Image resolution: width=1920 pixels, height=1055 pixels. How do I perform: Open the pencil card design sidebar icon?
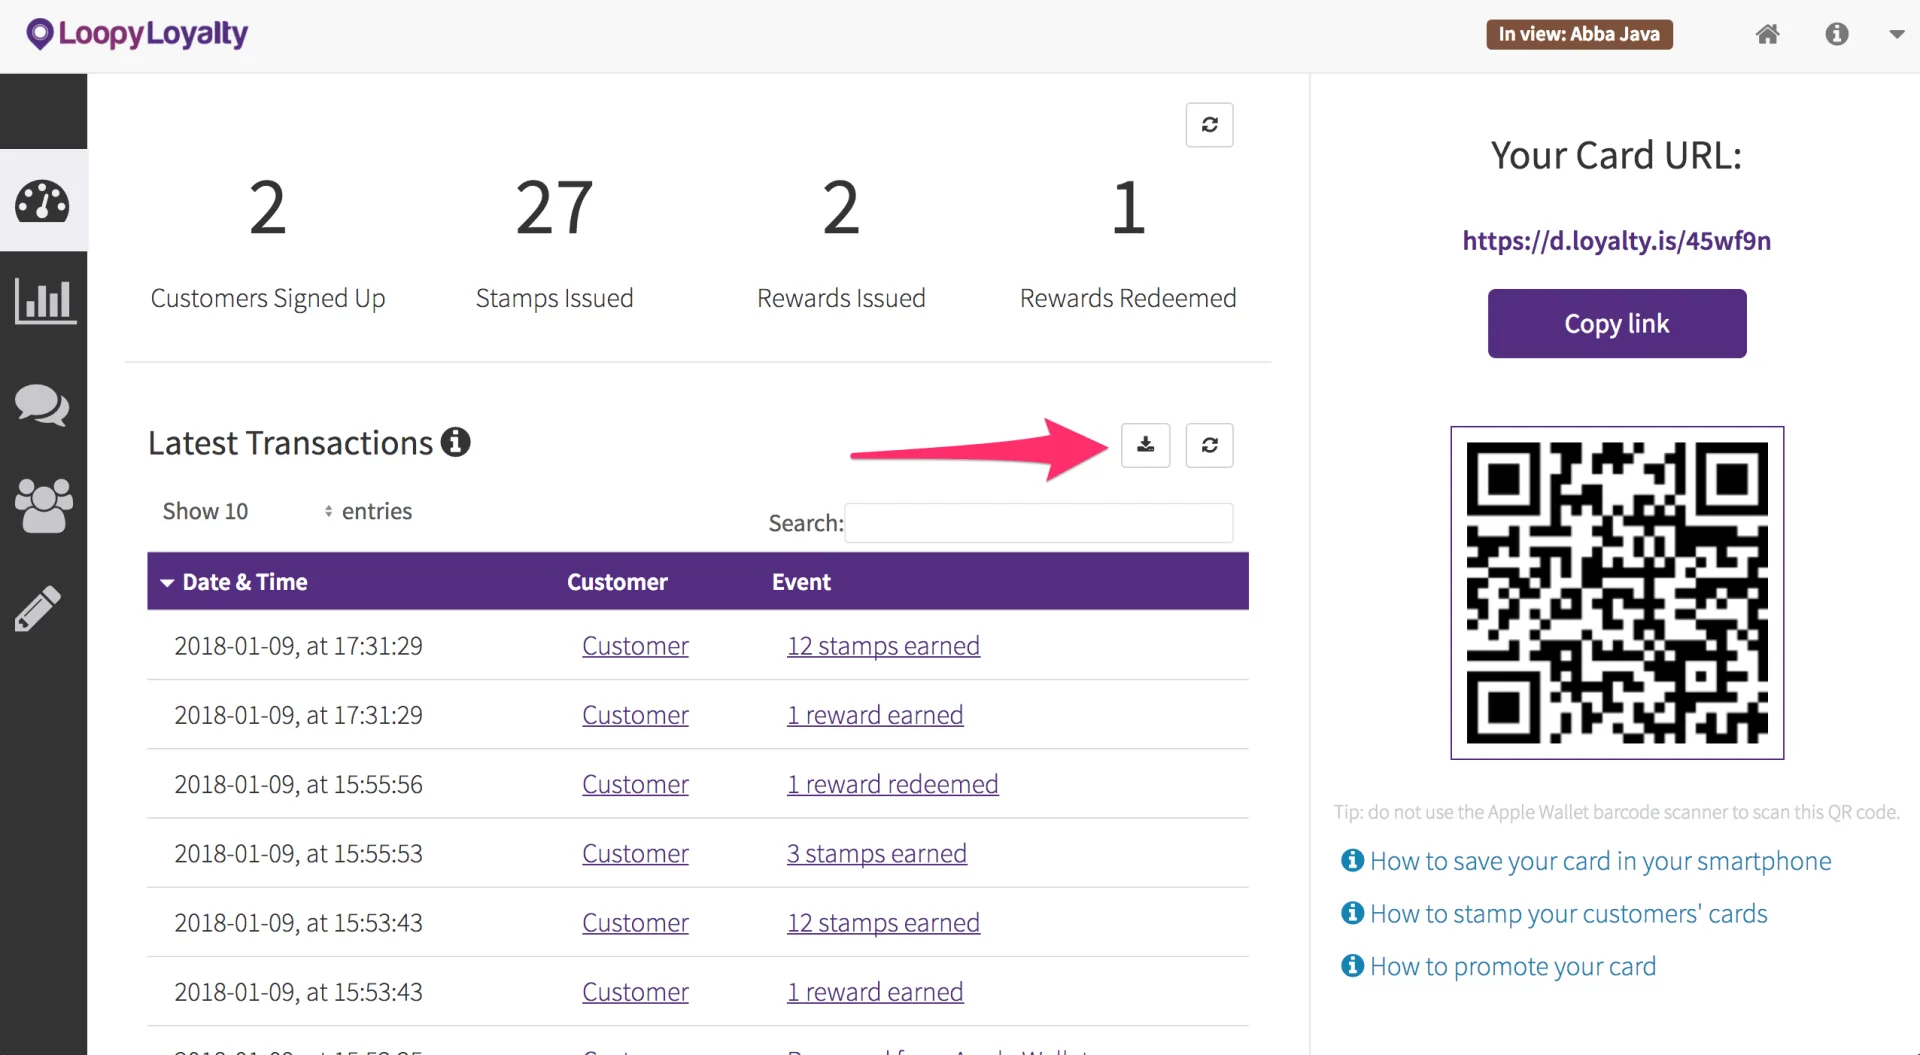click(x=39, y=608)
